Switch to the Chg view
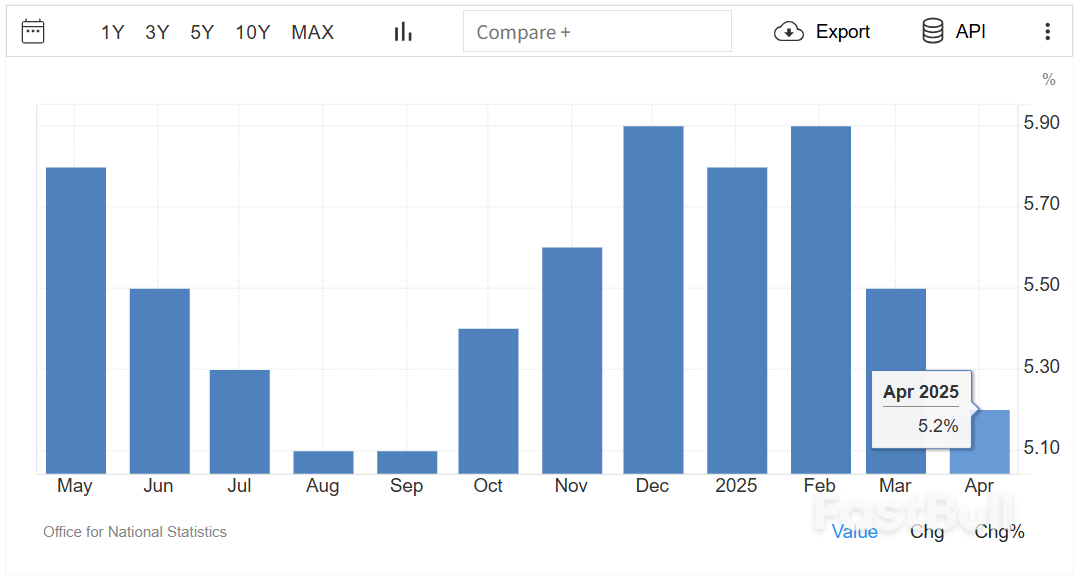This screenshot has width=1077, height=577. (927, 532)
